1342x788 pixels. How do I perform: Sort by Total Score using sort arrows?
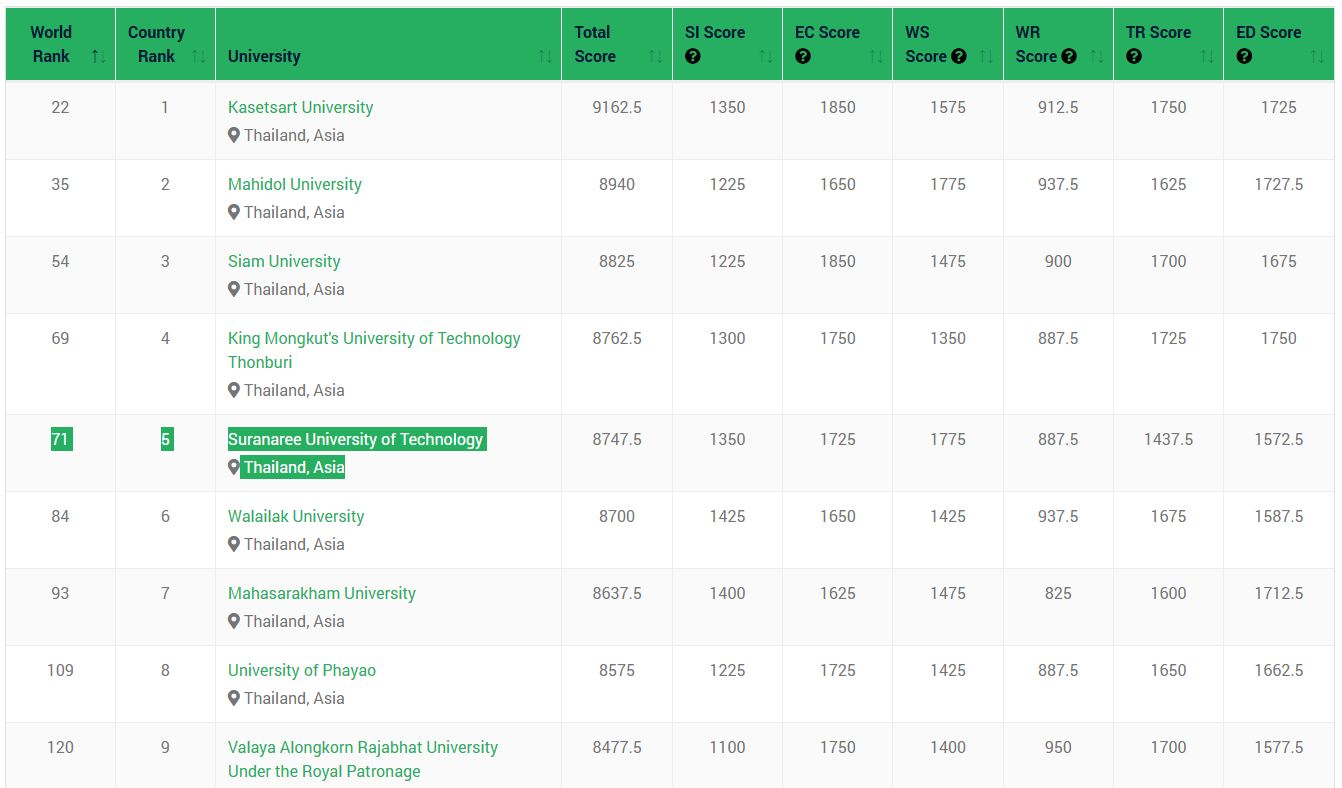click(x=656, y=57)
